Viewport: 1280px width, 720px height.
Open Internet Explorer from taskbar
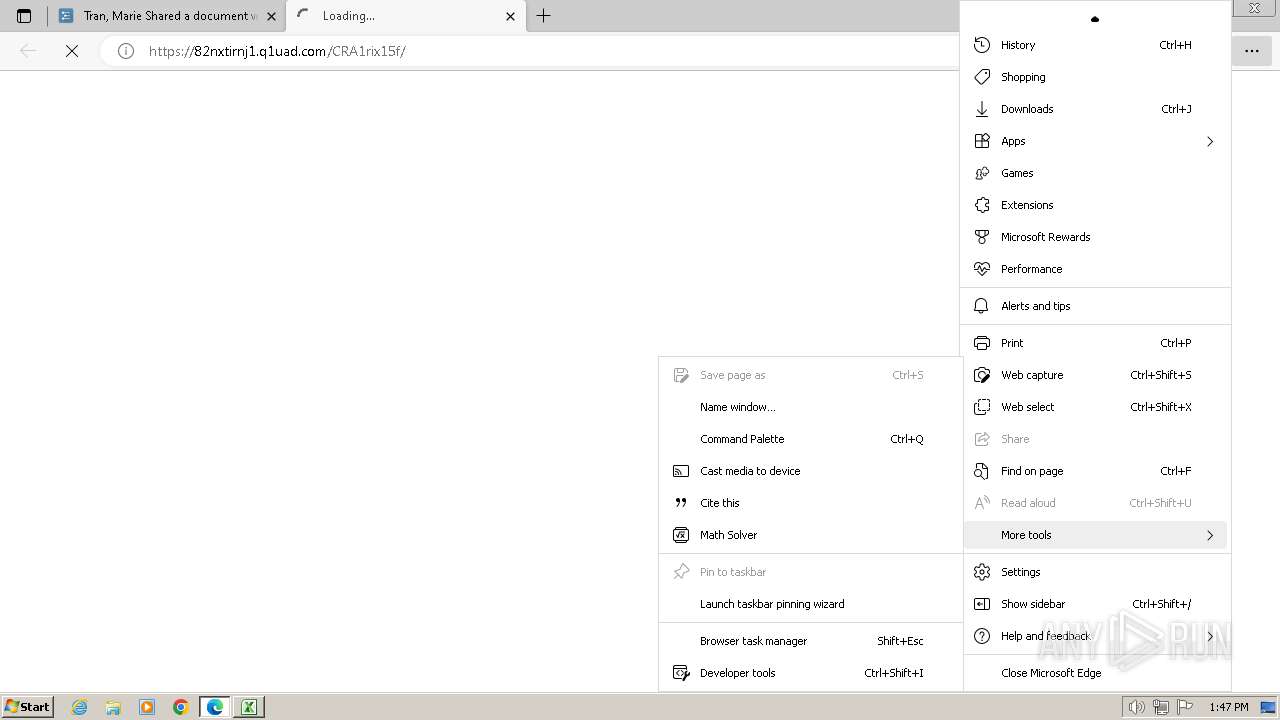pyautogui.click(x=80, y=707)
